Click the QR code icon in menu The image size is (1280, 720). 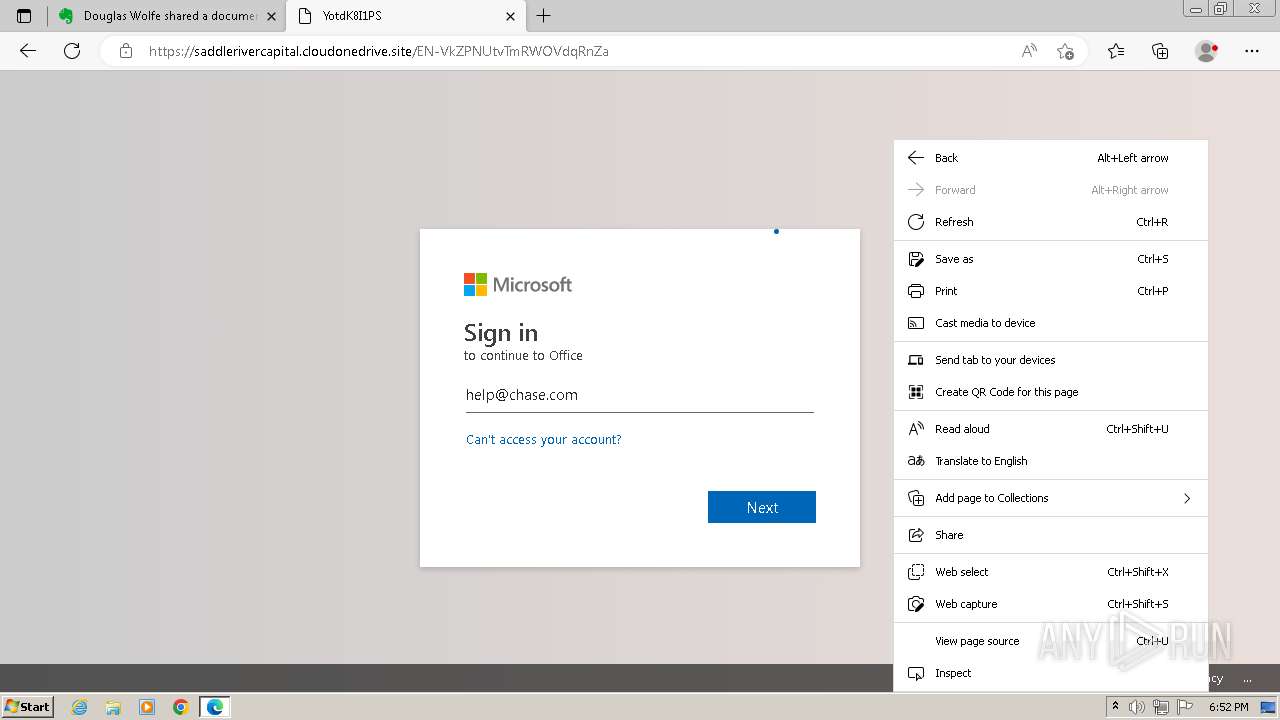coord(915,392)
